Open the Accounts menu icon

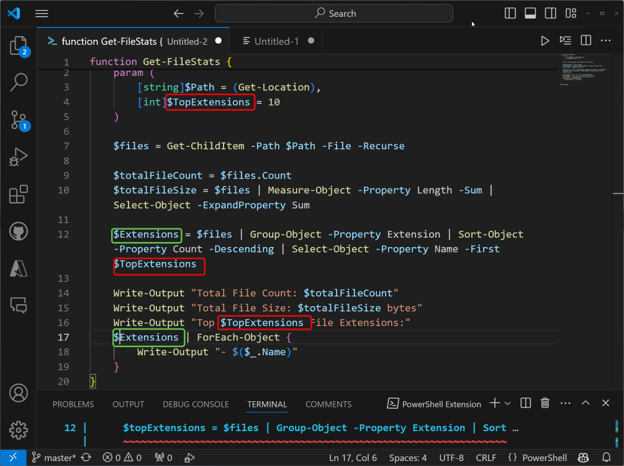[18, 393]
